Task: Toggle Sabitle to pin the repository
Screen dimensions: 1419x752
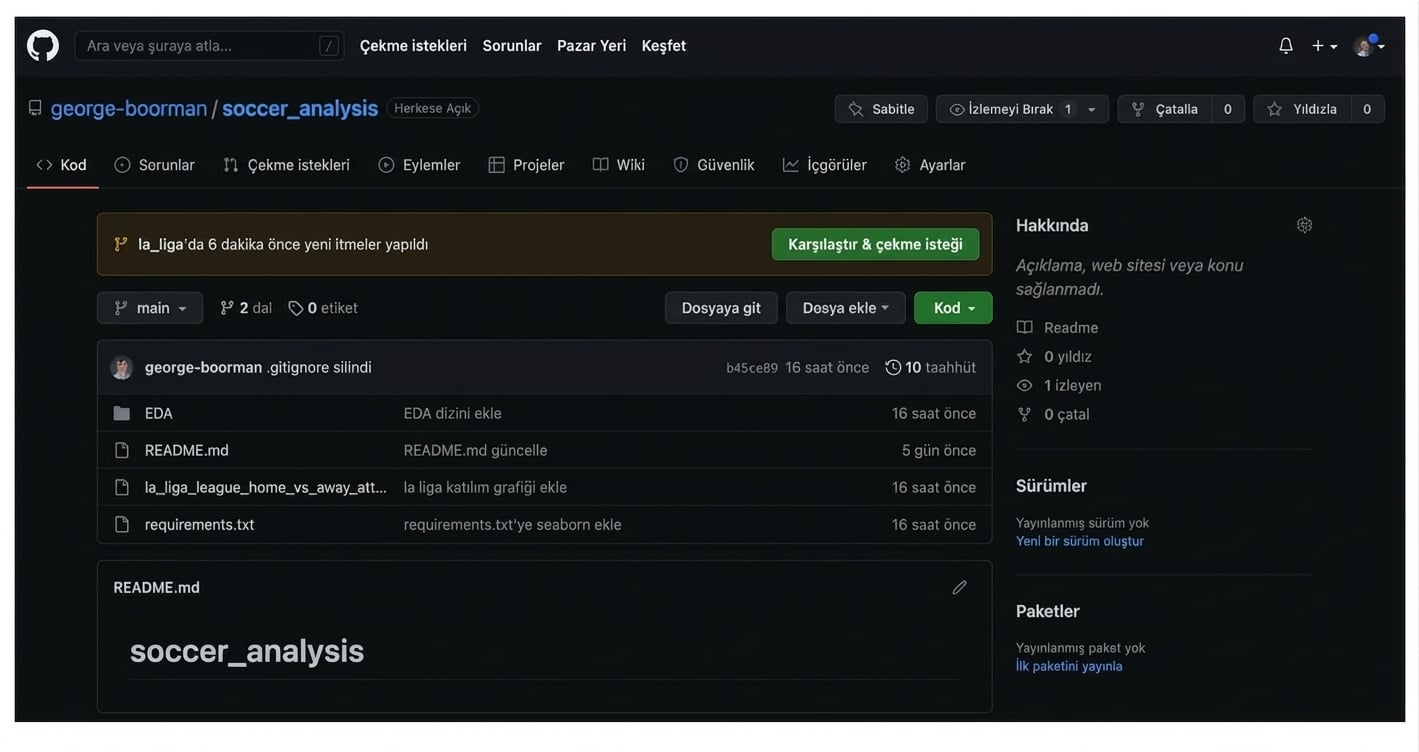Action: (x=881, y=109)
